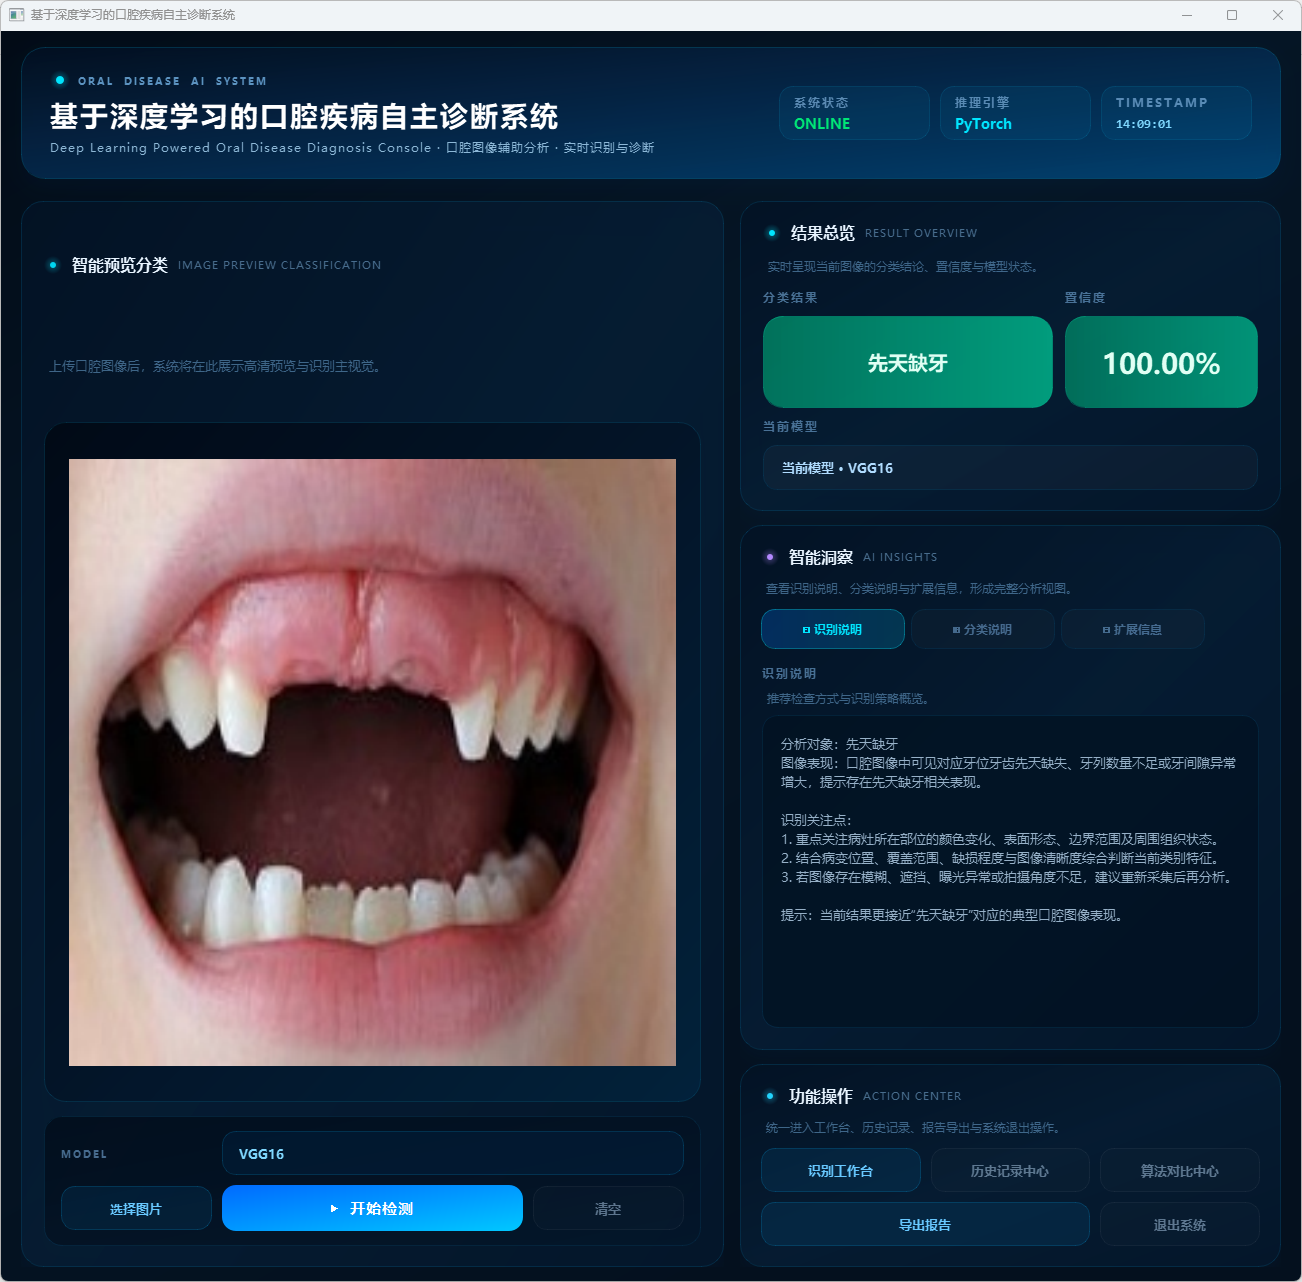The image size is (1302, 1282).
Task: Click the app icon in the title bar
Action: click(x=16, y=15)
